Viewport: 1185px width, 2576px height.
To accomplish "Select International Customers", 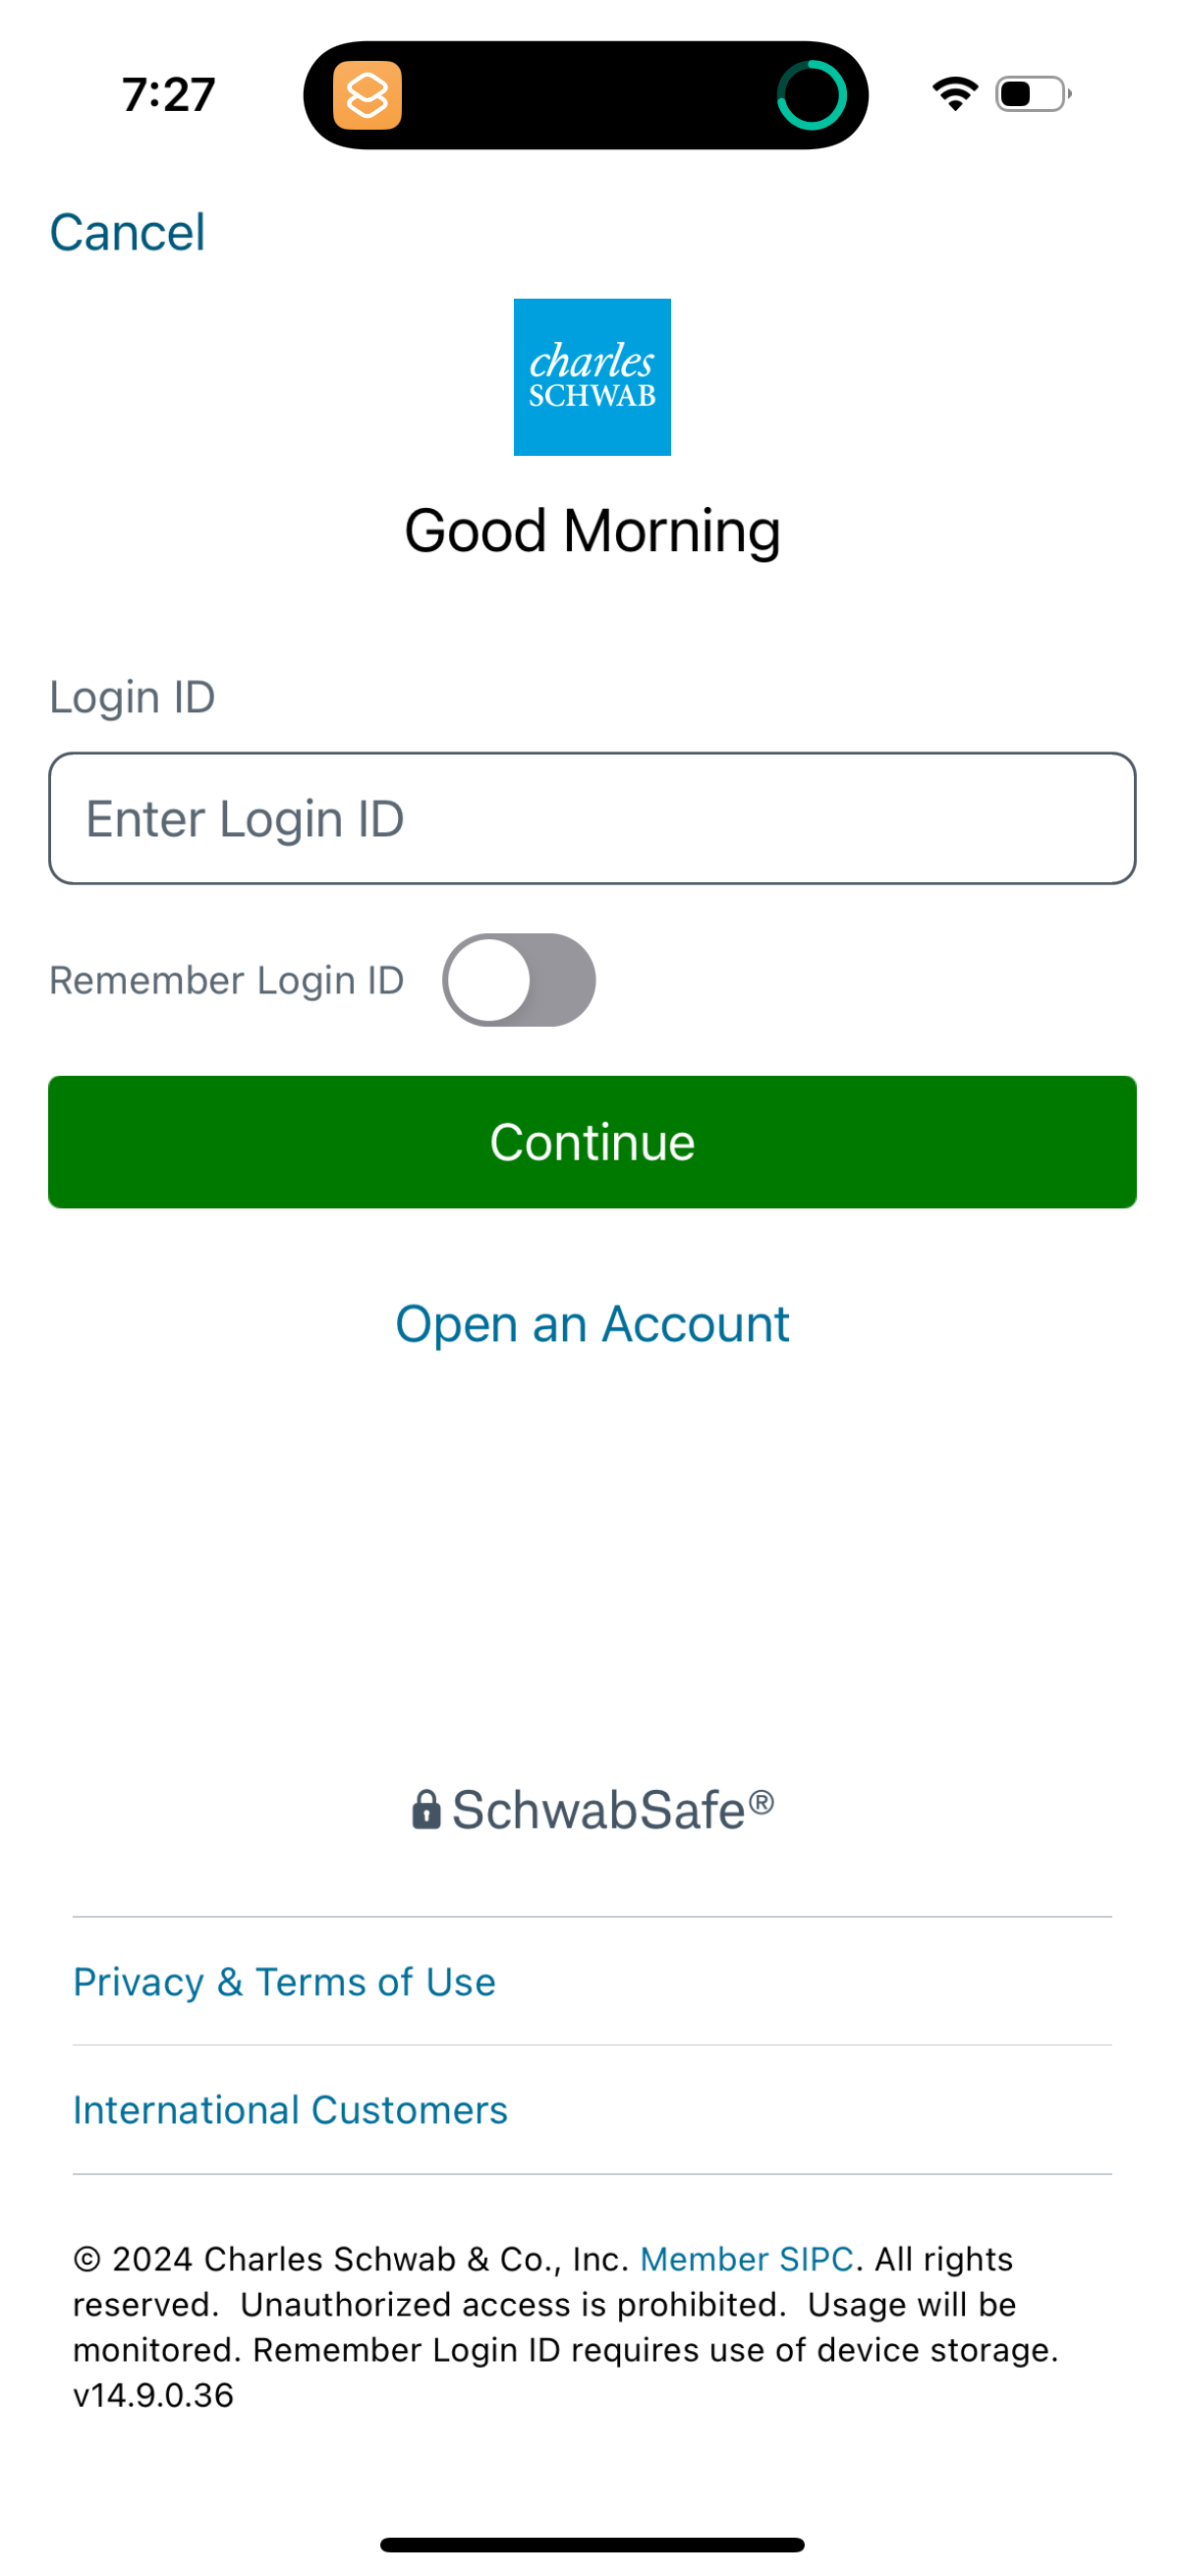I will tap(290, 2109).
